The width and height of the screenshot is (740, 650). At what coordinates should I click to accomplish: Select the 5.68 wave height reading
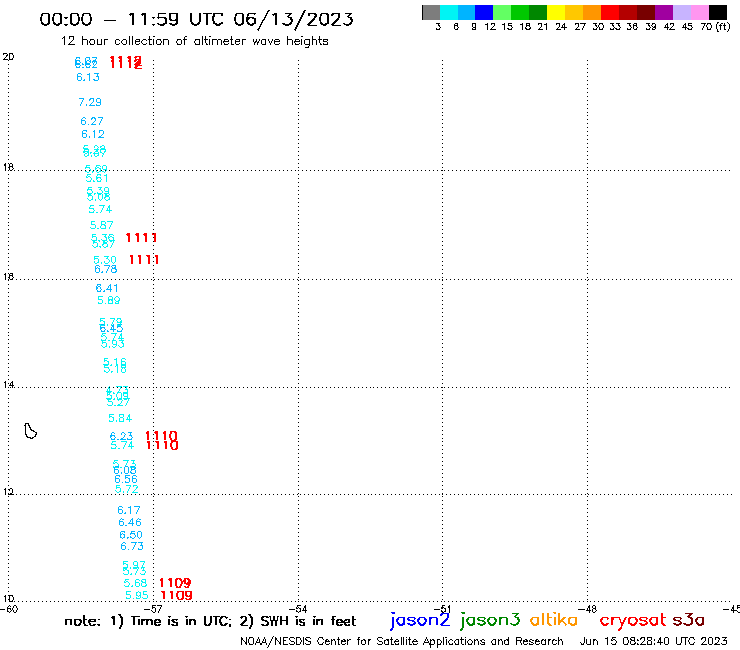(x=135, y=583)
